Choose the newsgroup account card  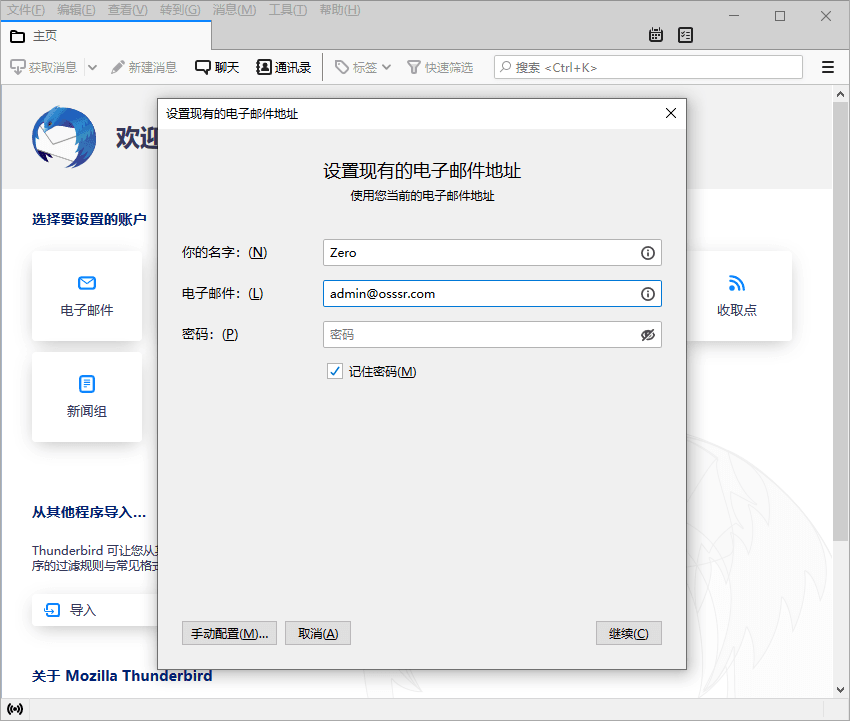tap(87, 396)
